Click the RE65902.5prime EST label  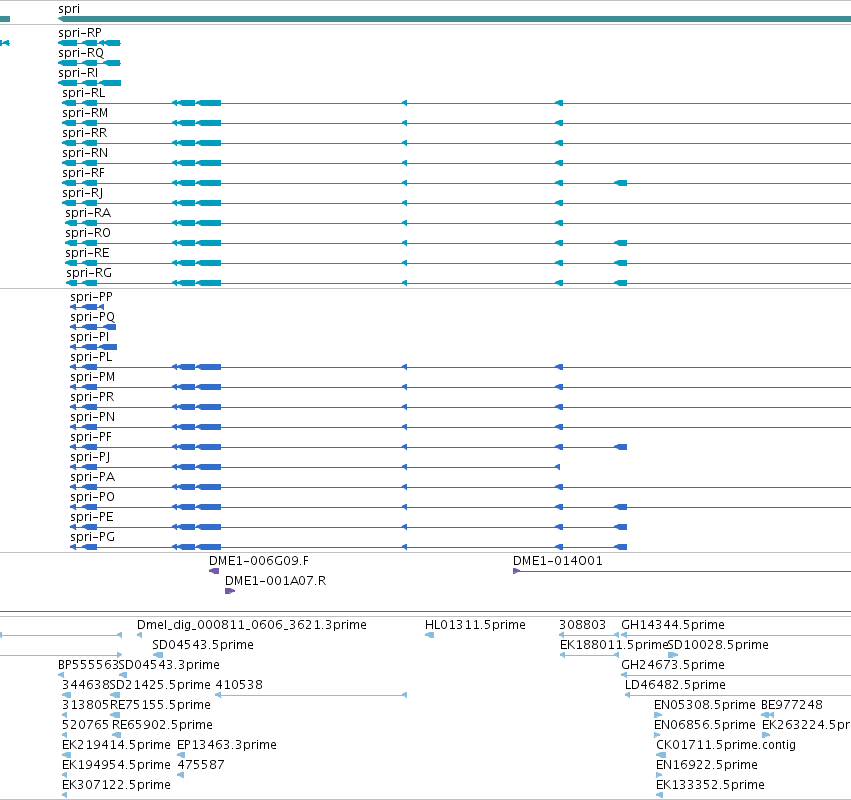162,726
